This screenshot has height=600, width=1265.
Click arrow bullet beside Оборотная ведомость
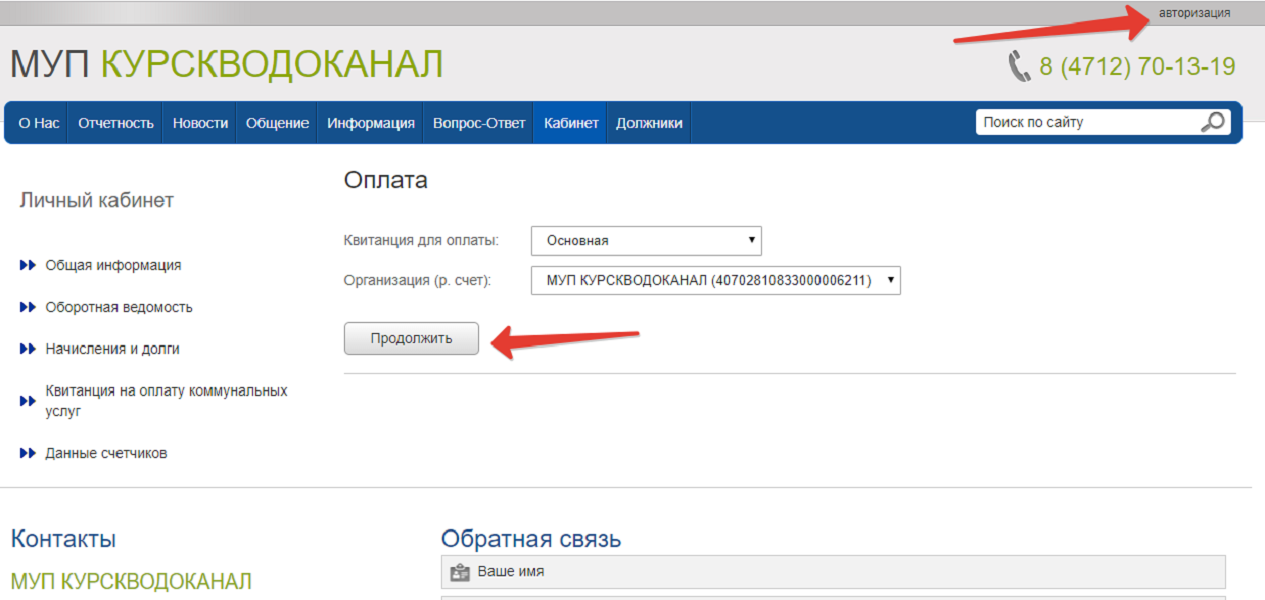point(28,307)
